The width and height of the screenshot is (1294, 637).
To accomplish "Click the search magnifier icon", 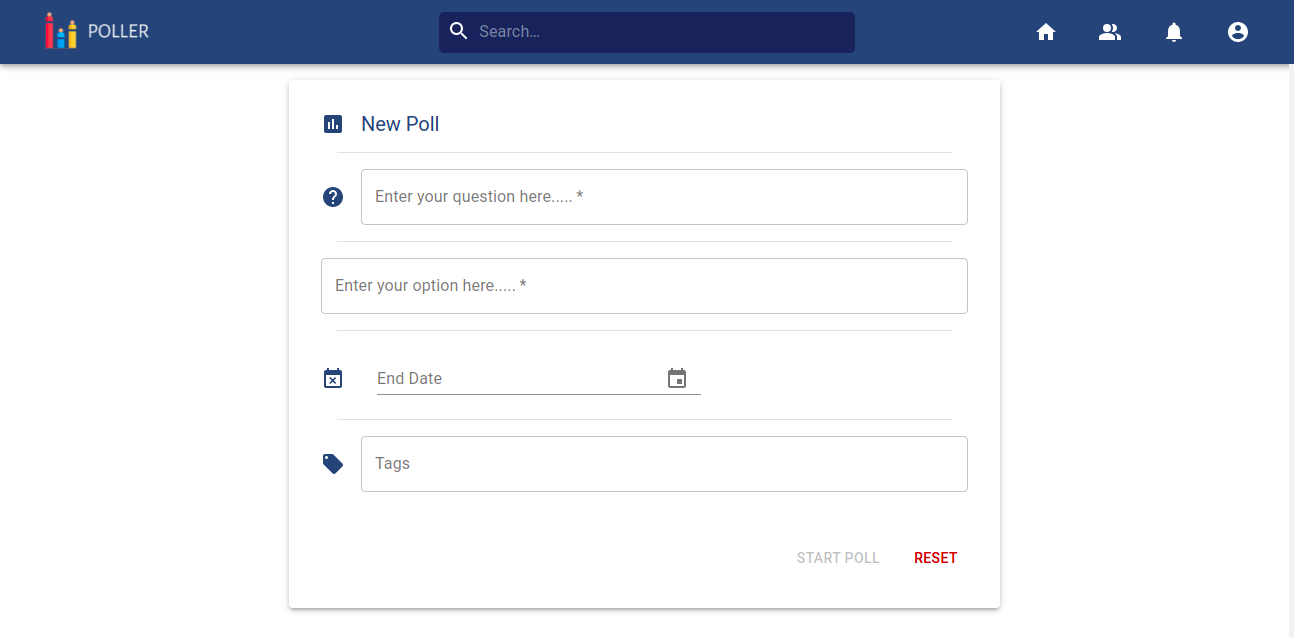I will [x=459, y=31].
